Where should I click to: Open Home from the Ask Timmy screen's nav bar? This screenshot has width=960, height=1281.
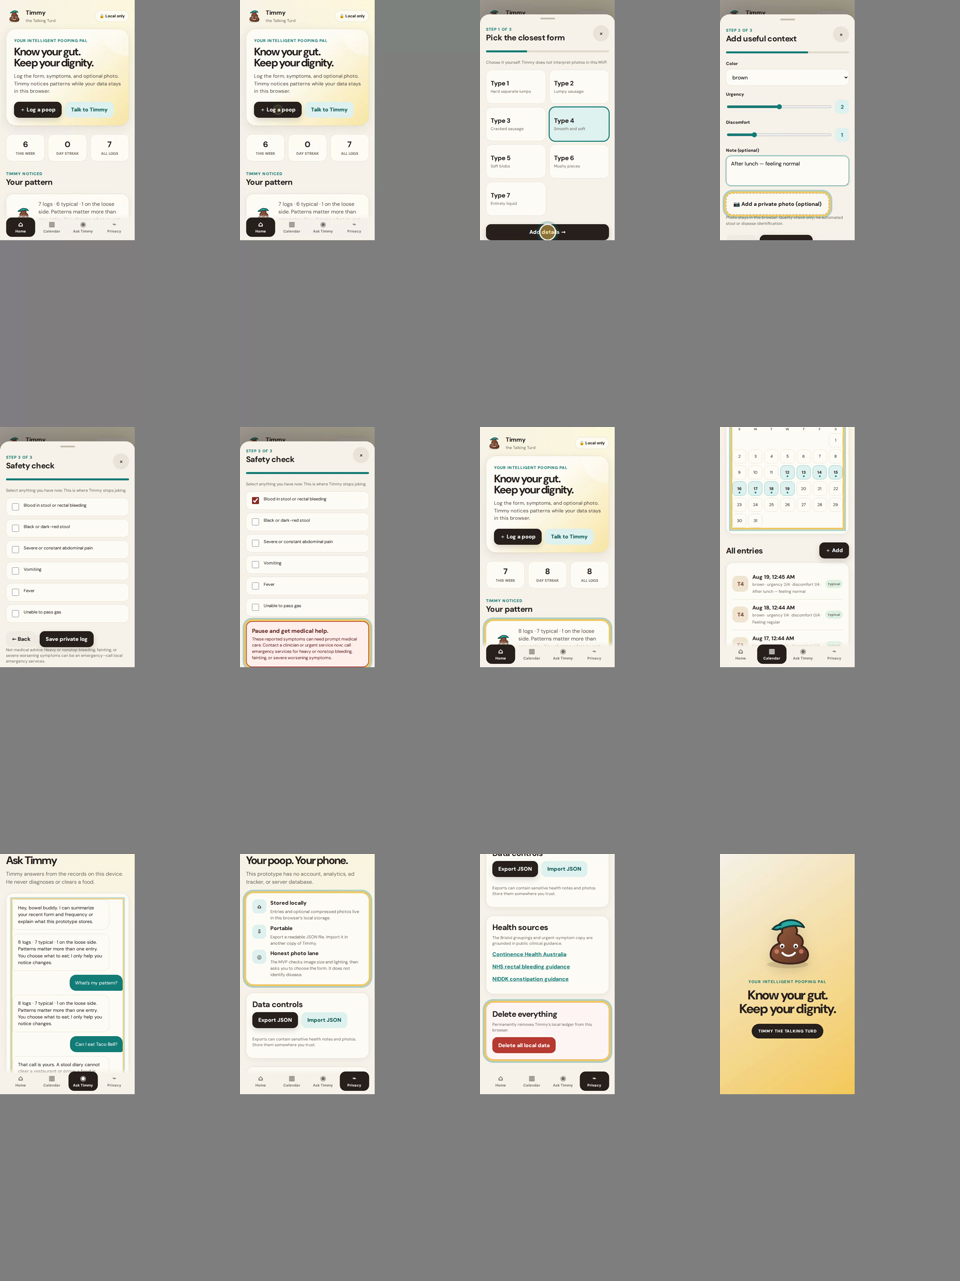(20, 1081)
